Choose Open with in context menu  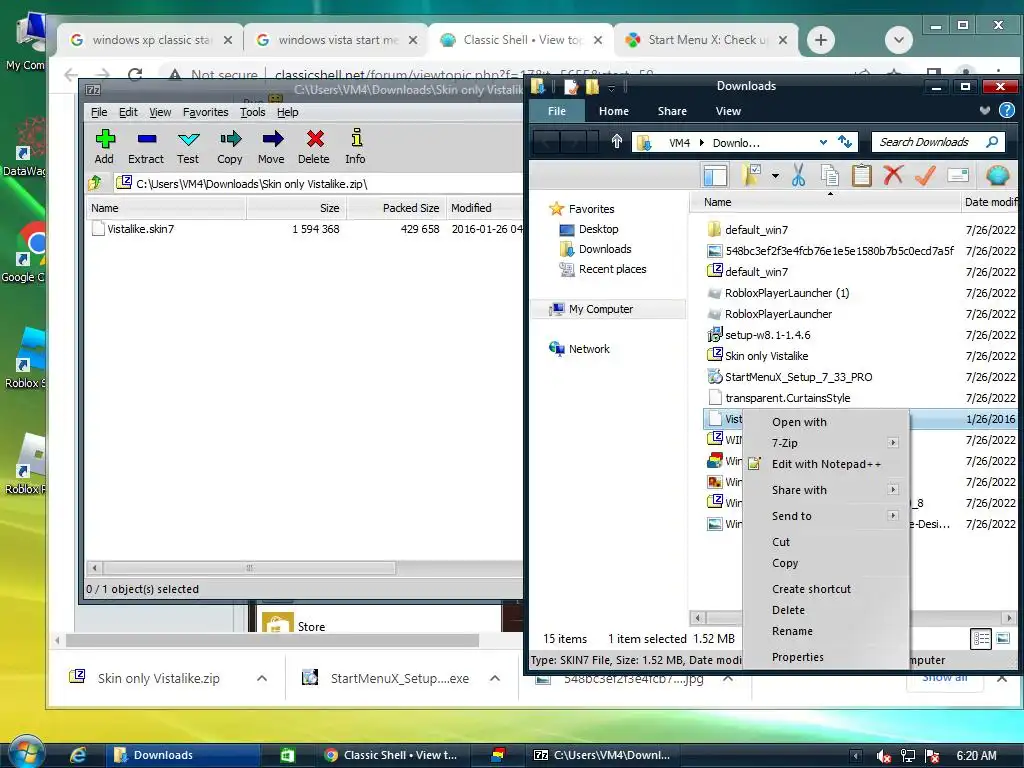(799, 422)
